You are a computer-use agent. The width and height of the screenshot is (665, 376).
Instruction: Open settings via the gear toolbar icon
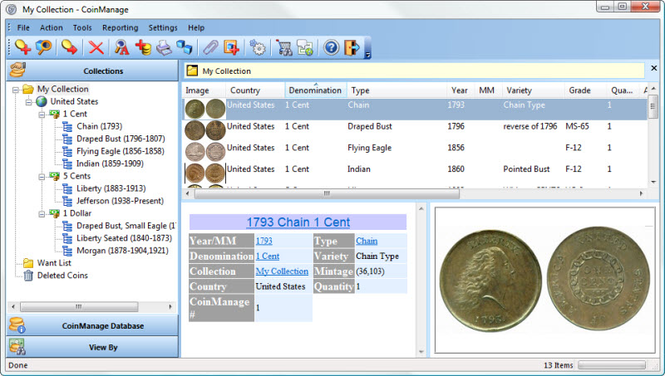click(257, 47)
